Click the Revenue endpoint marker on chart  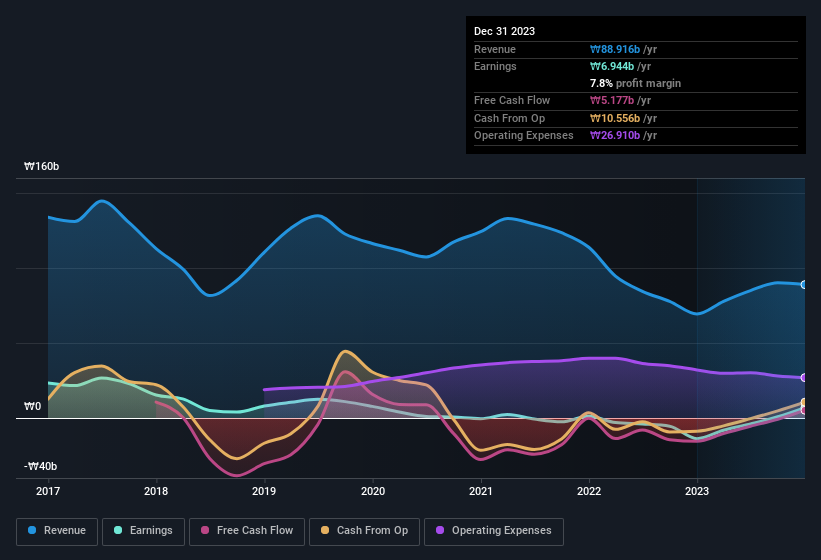[804, 285]
